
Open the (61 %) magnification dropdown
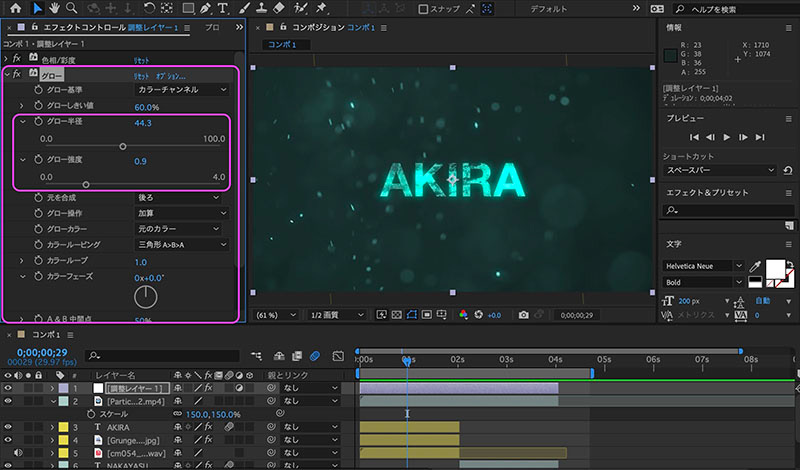tap(276, 315)
